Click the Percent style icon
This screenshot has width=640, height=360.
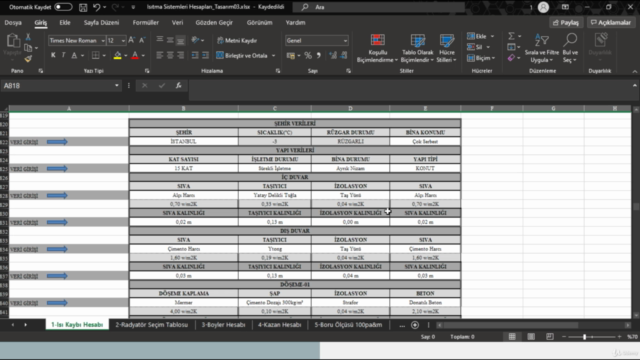pos(308,55)
